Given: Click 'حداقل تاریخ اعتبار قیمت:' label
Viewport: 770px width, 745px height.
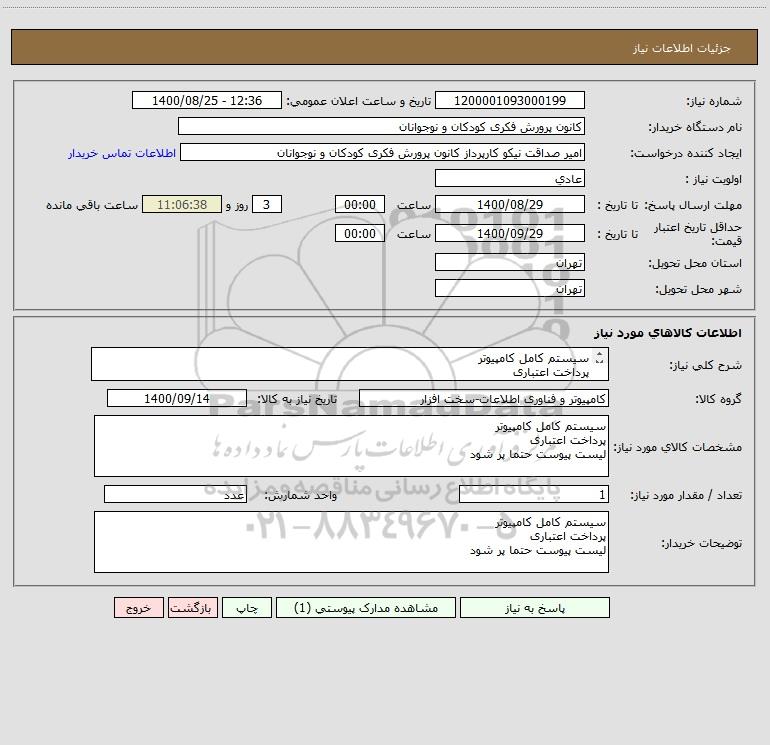Looking at the screenshot, I should pos(698,234).
